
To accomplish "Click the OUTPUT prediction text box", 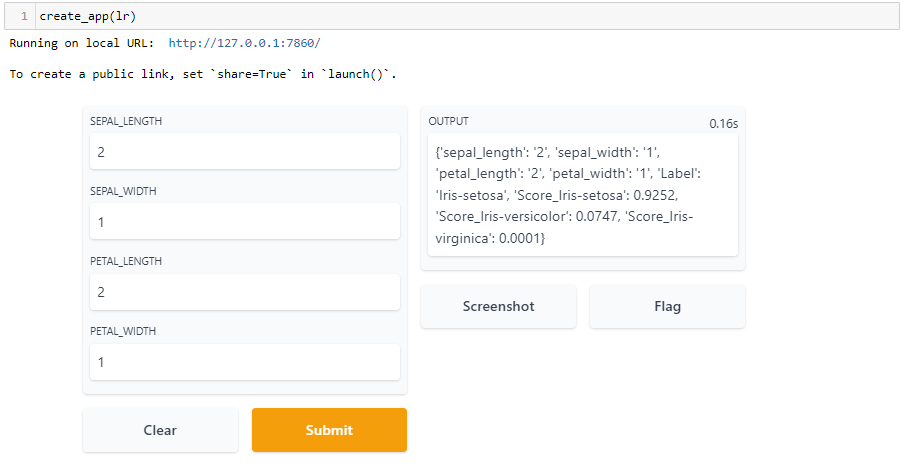I will (582, 195).
